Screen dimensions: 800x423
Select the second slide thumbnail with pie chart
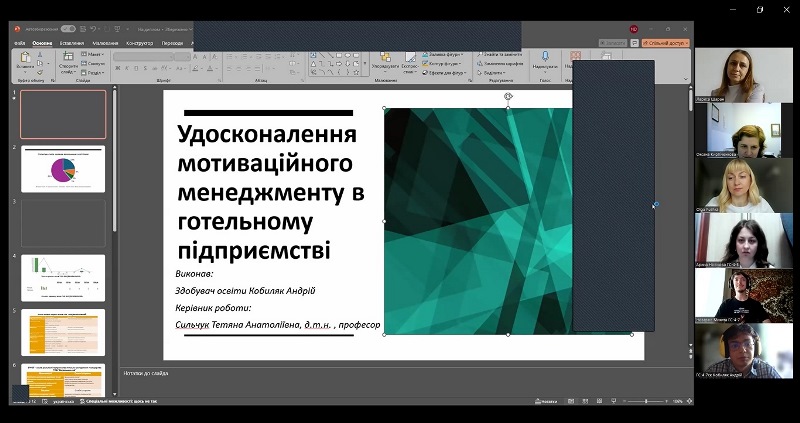coord(63,169)
